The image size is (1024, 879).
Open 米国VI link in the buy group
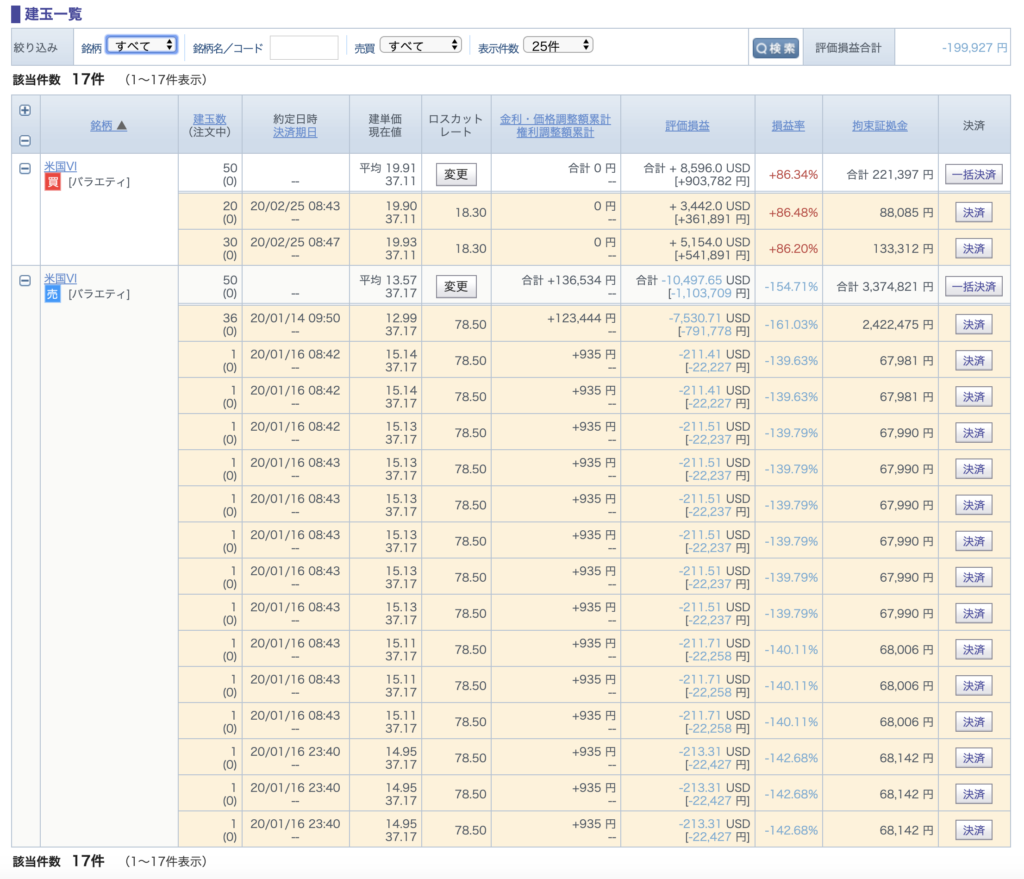tap(60, 166)
